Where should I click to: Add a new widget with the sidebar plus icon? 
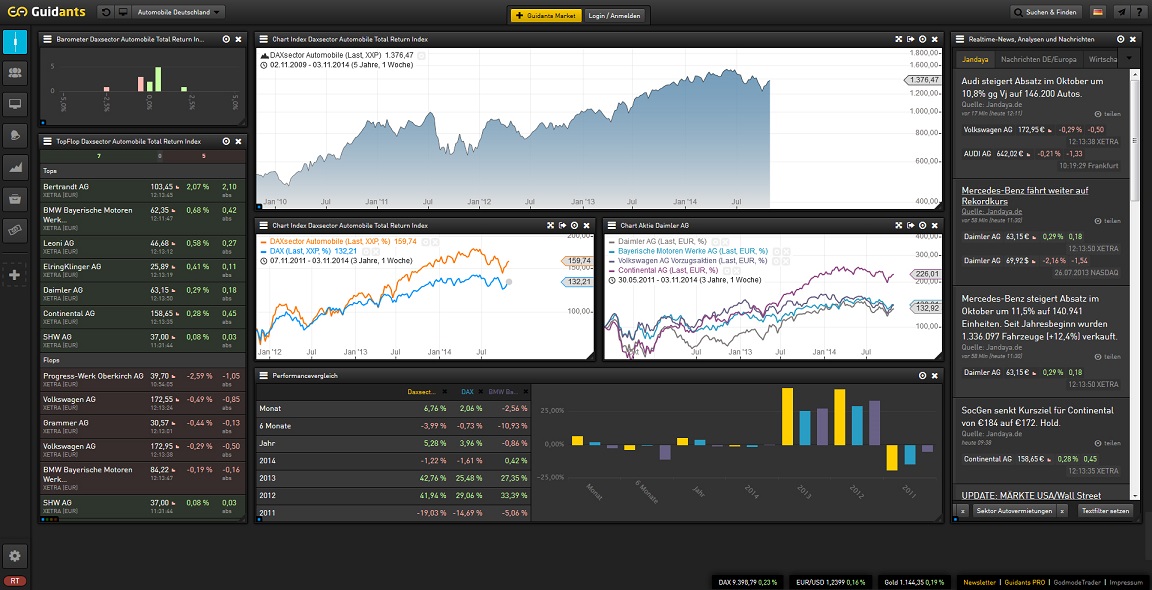coord(15,276)
